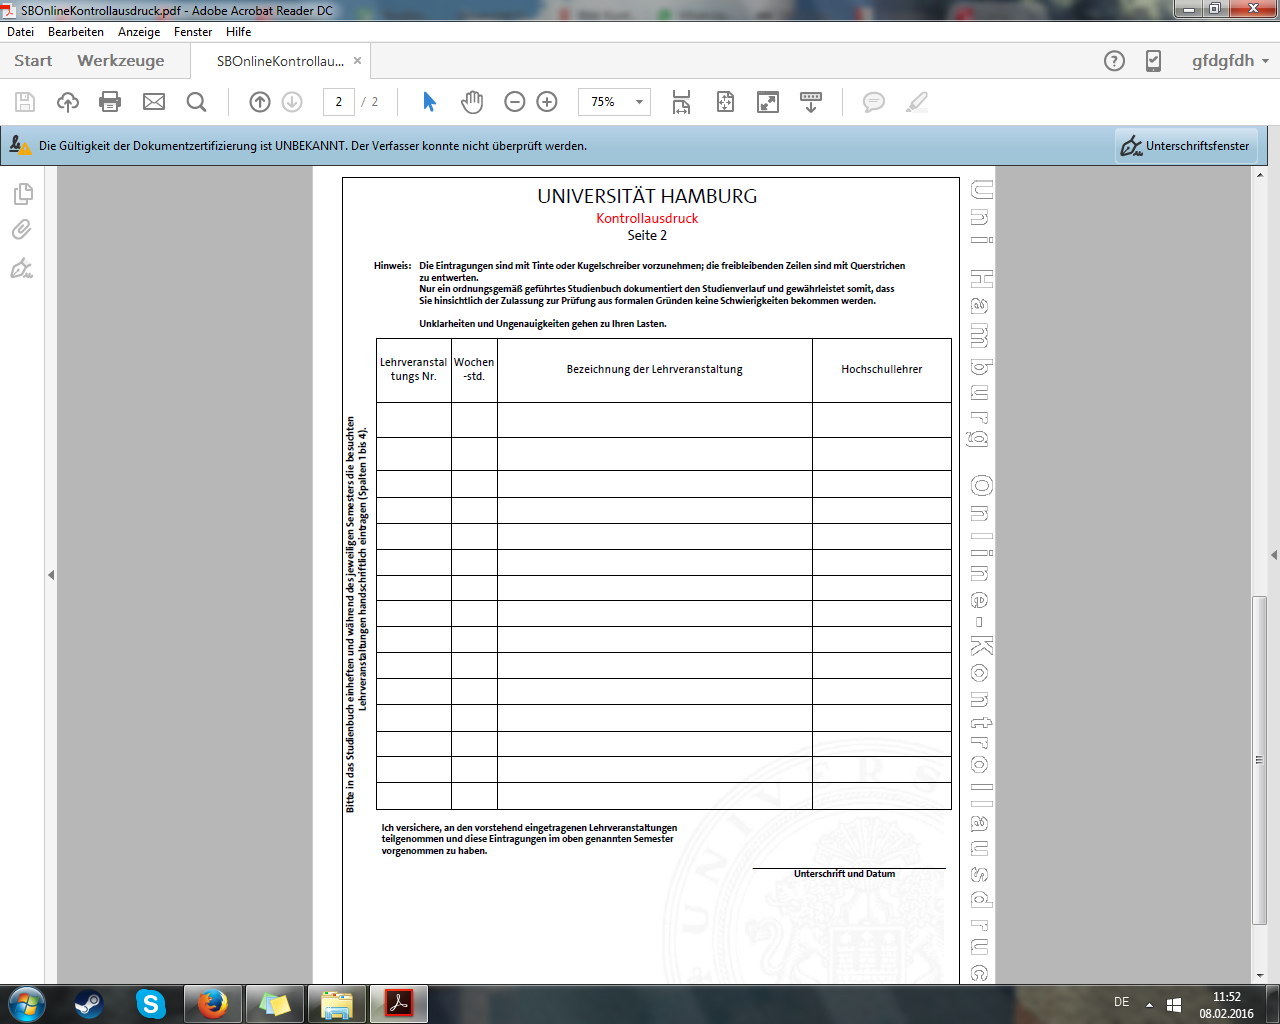Viewport: 1280px width, 1024px height.
Task: Expand the right tools pane arrow
Action: (x=1274, y=555)
